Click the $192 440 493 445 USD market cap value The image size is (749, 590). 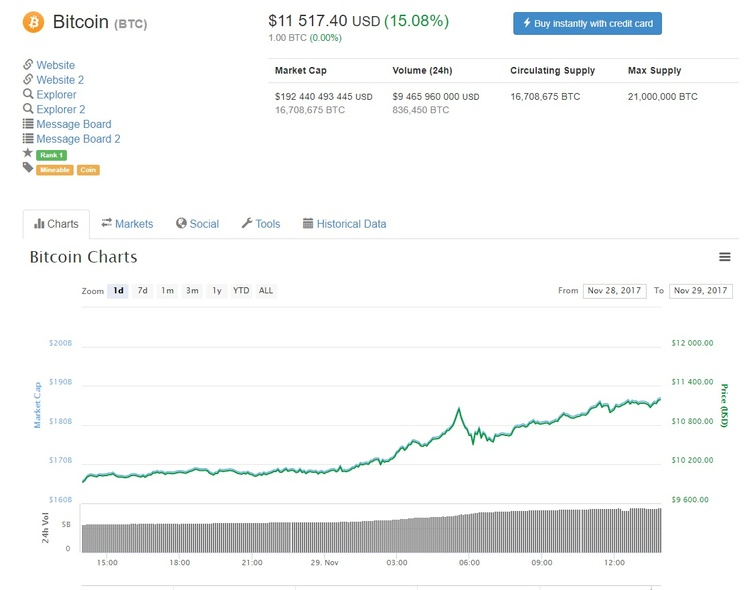point(324,97)
